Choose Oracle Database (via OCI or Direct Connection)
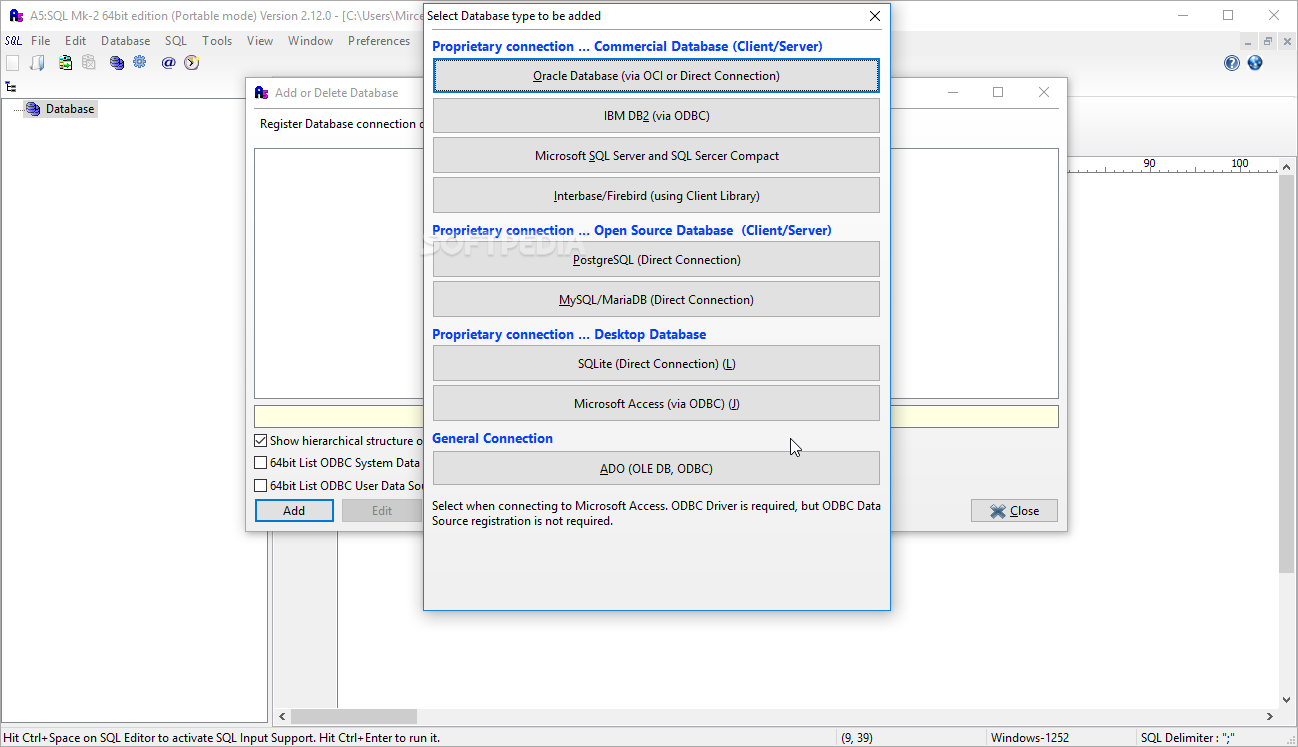The width and height of the screenshot is (1298, 747). pos(656,76)
